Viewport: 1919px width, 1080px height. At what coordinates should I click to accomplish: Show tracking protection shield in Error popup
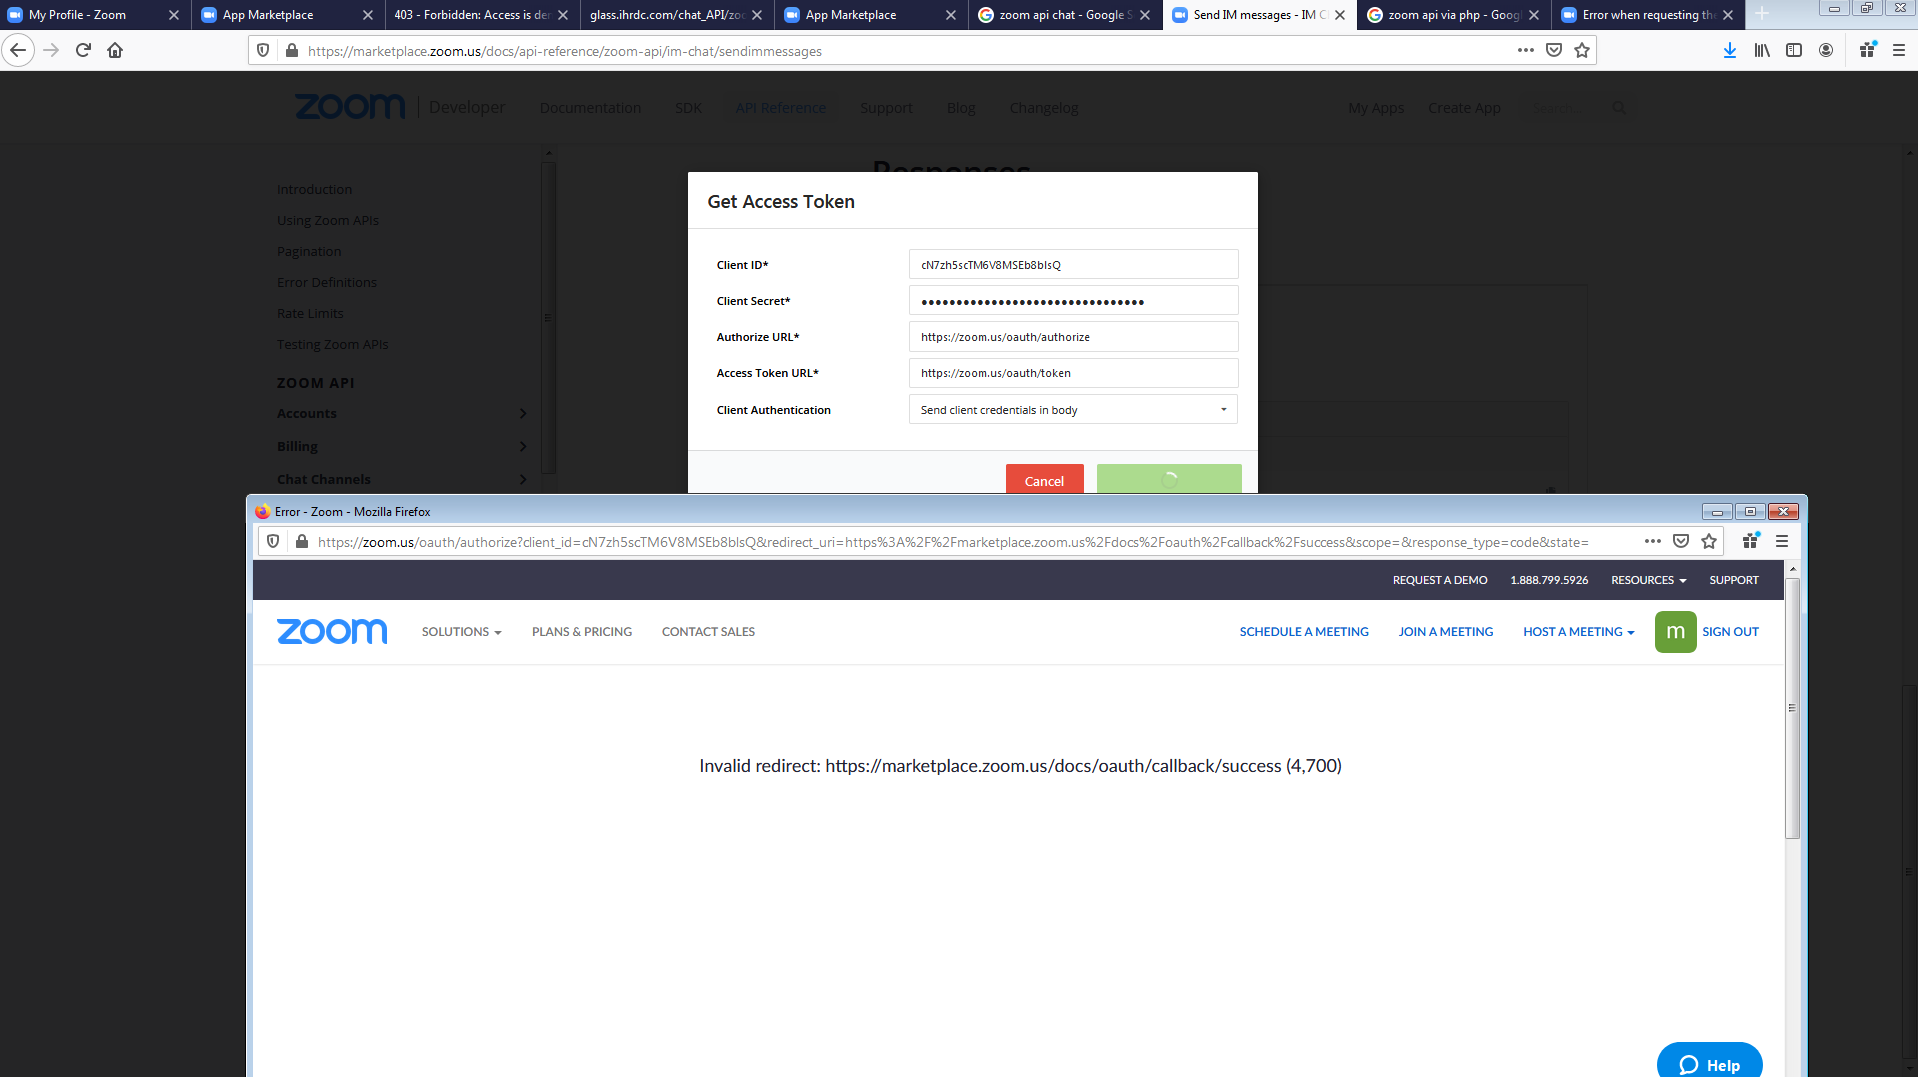tap(273, 541)
